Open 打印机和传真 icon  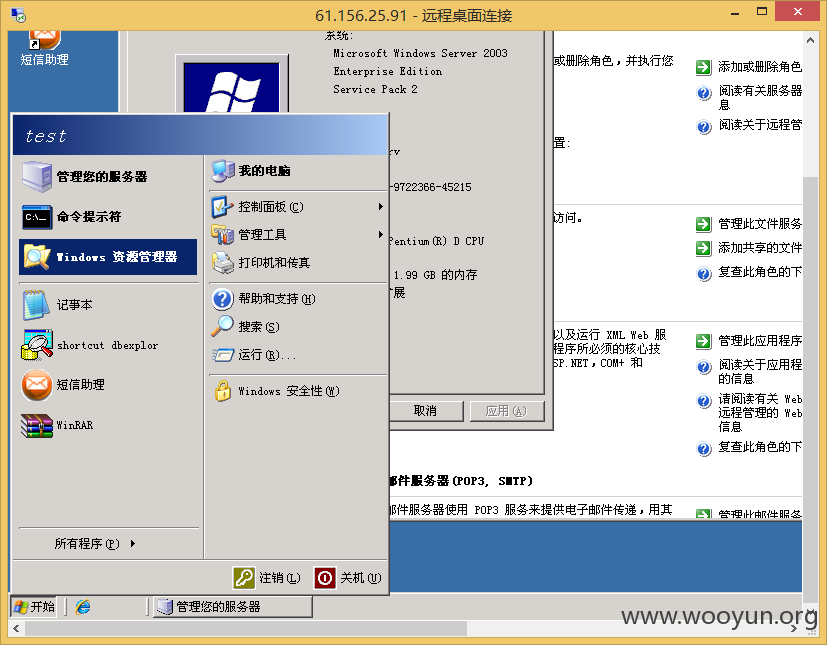click(x=222, y=262)
